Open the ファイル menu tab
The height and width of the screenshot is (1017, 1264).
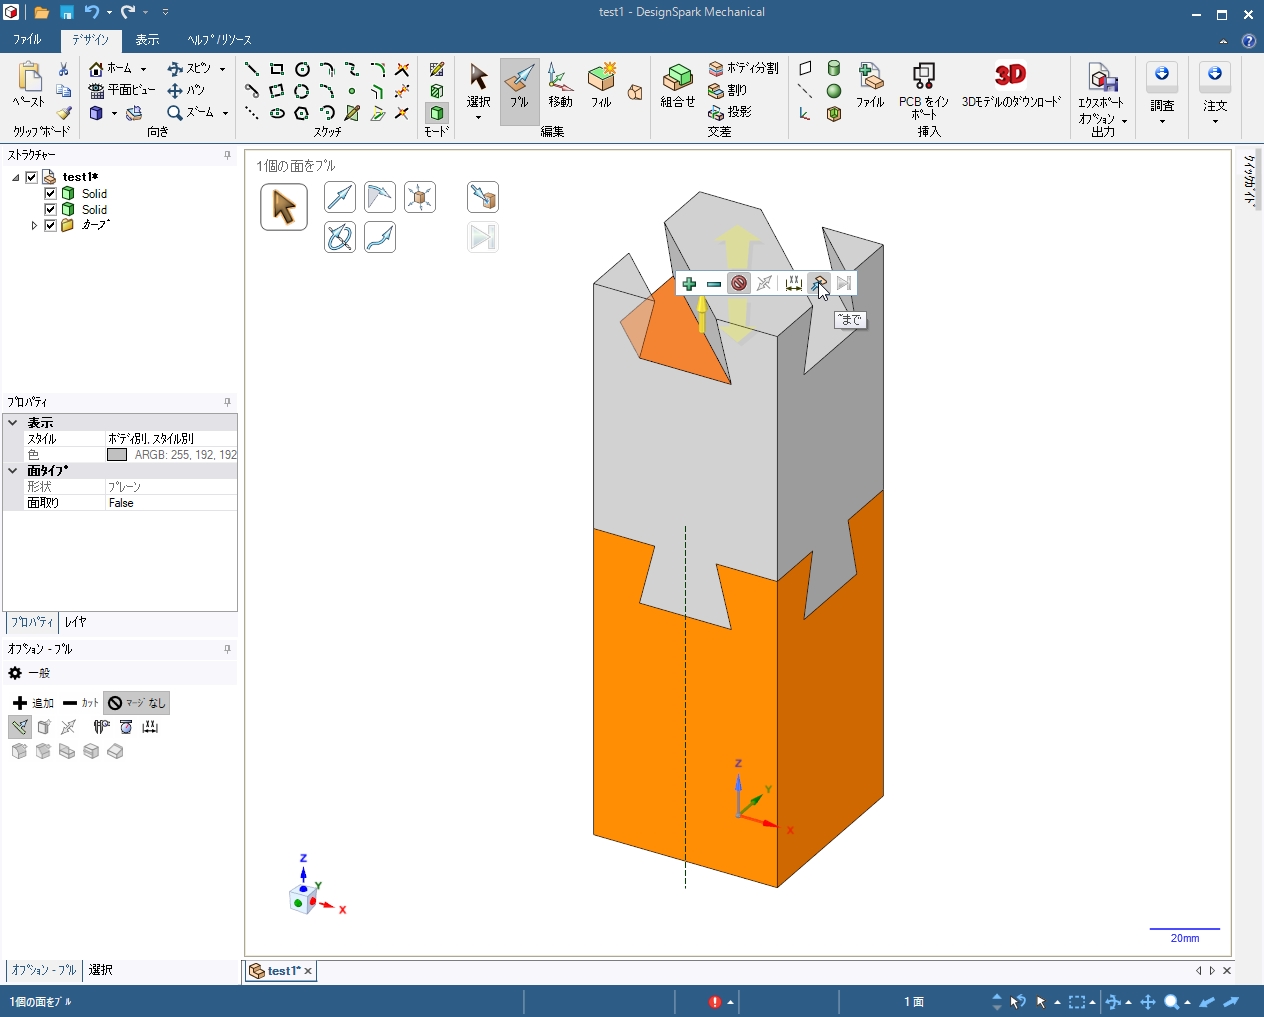pos(27,40)
